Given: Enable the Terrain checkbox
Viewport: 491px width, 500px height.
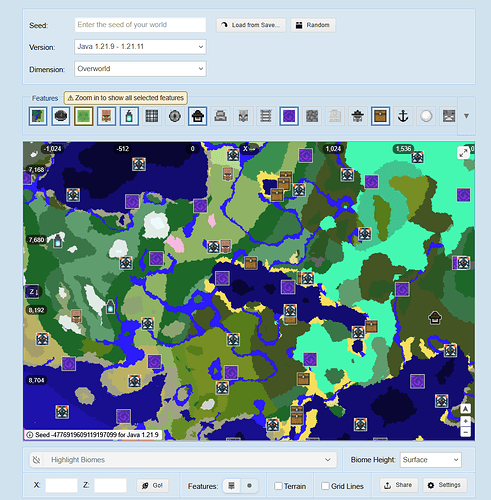Looking at the screenshot, I should 278,486.
